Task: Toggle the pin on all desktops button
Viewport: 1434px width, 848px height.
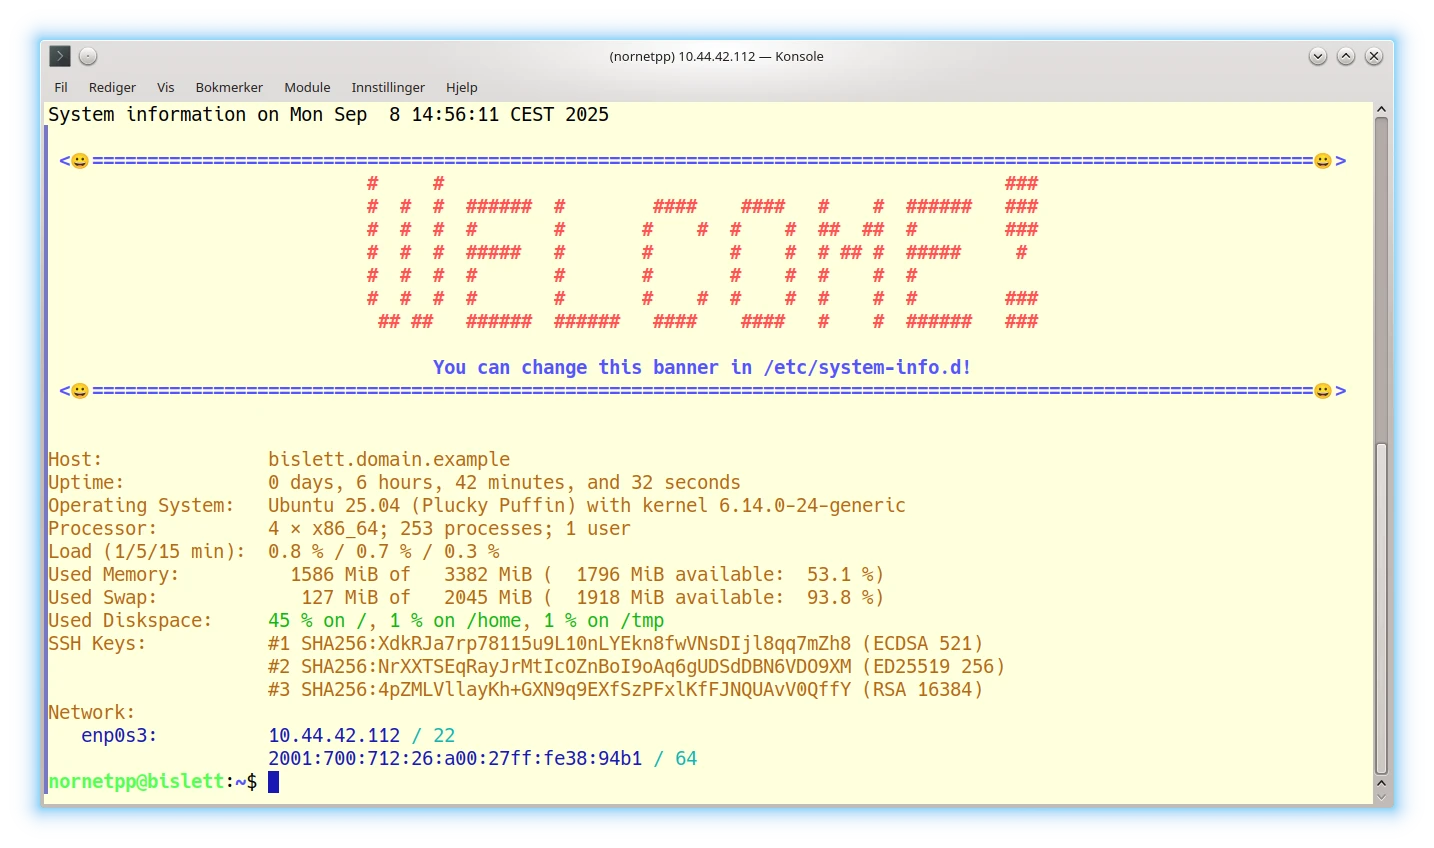Action: coord(88,56)
